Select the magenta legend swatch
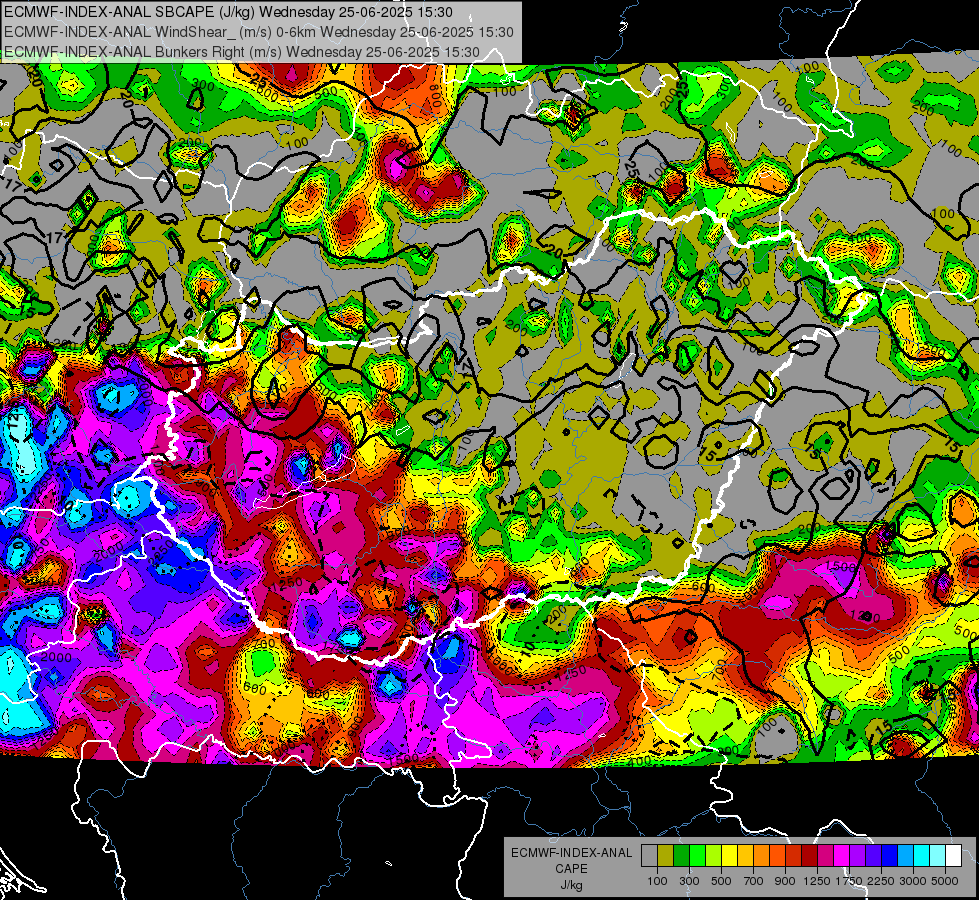The height and width of the screenshot is (900, 979). tap(842, 855)
